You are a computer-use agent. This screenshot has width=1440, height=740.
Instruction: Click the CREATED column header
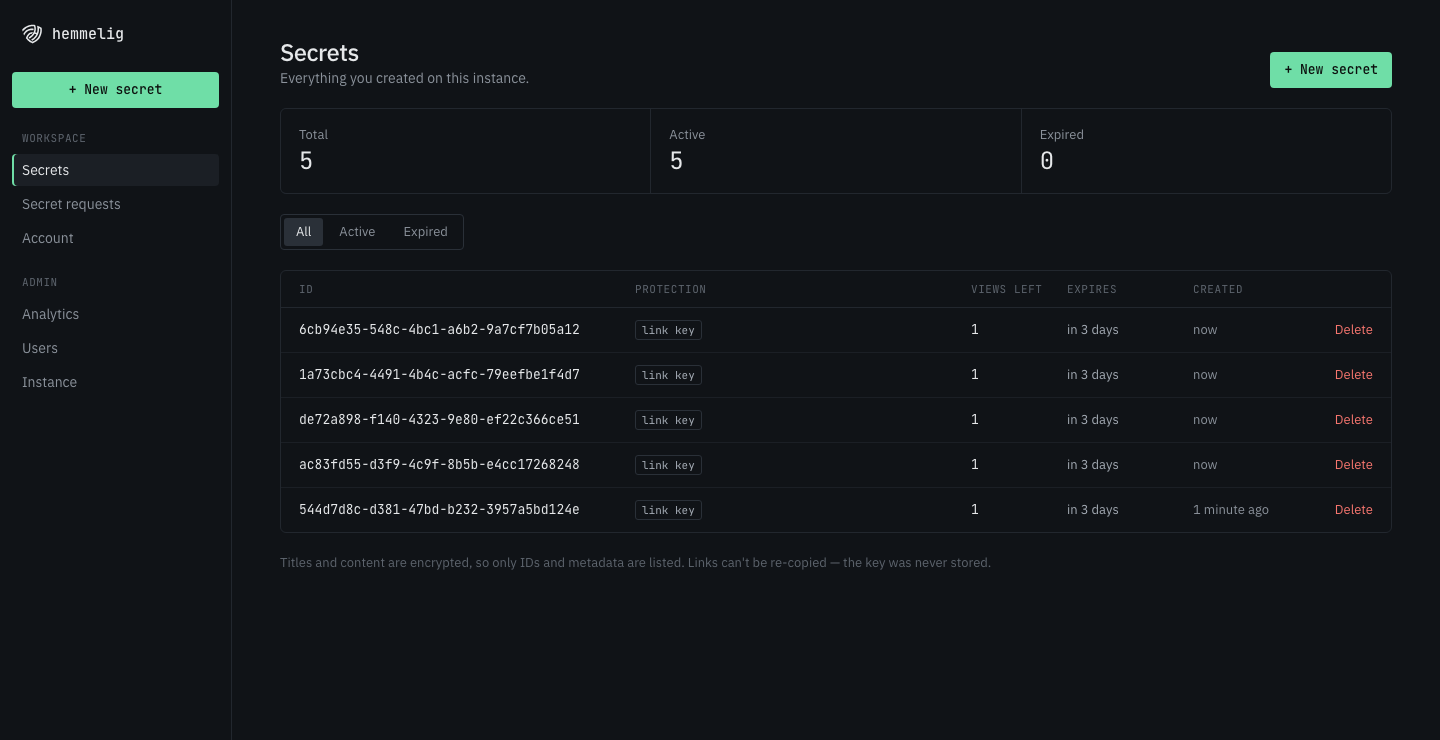coord(1218,290)
